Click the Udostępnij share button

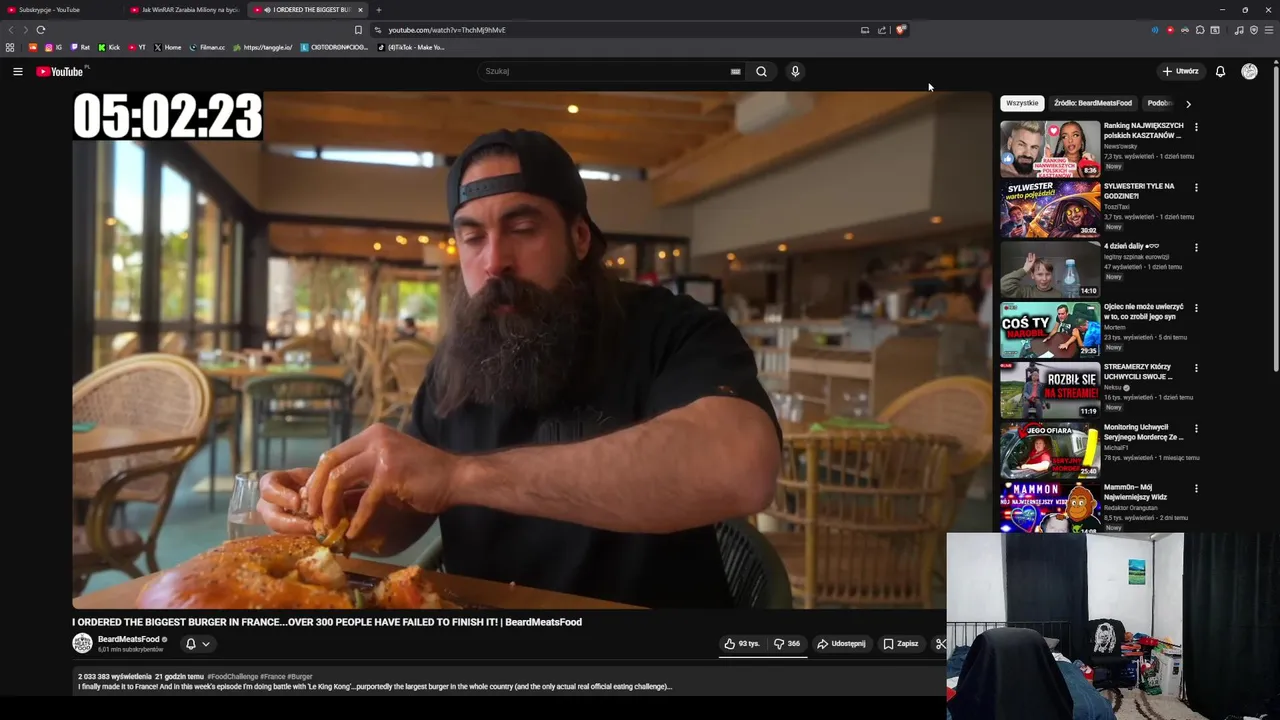coord(841,644)
